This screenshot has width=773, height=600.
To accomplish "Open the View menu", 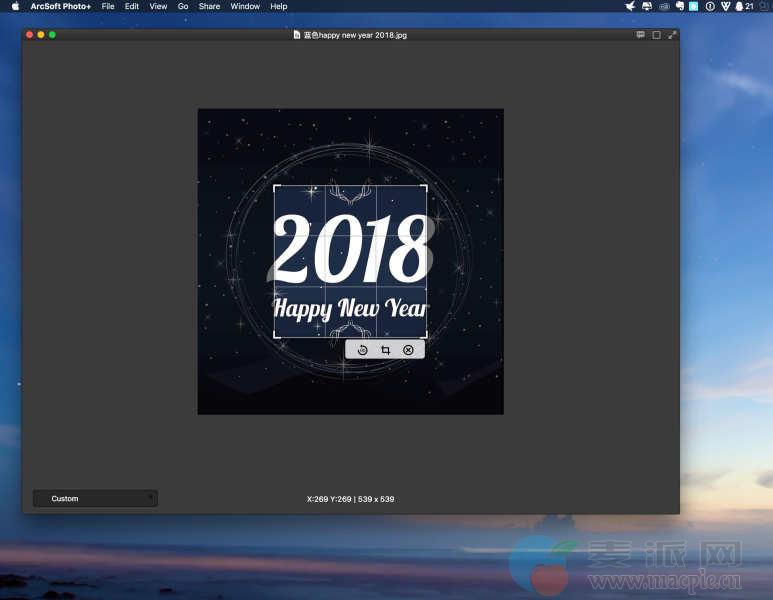I will (158, 6).
